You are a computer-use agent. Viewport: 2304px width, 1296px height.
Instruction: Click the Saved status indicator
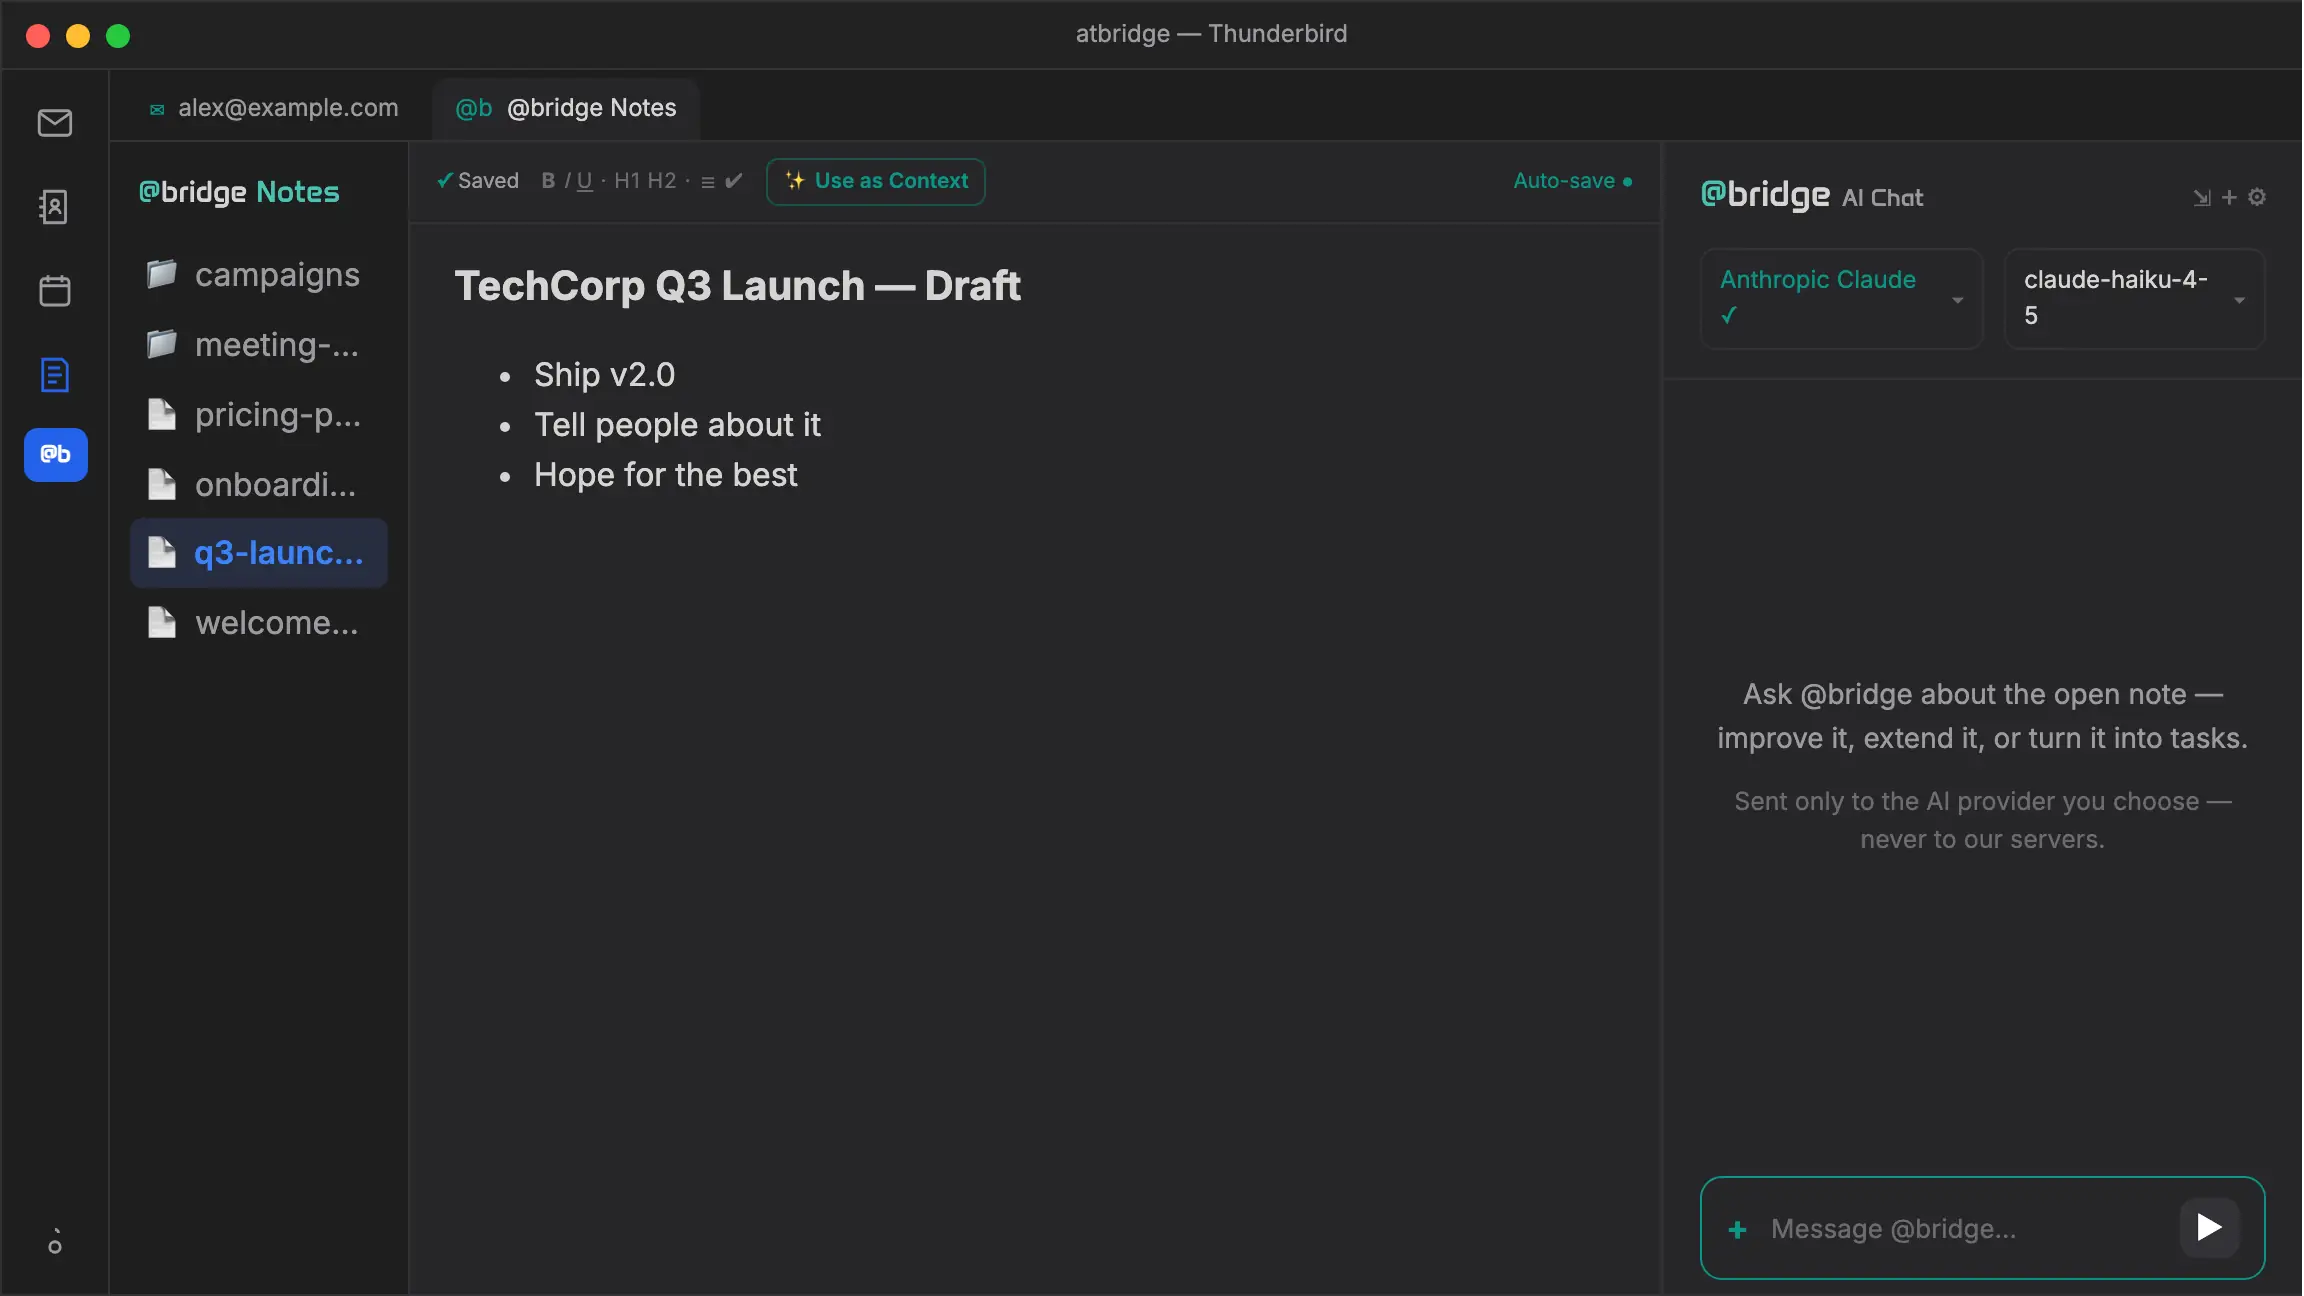(x=478, y=181)
